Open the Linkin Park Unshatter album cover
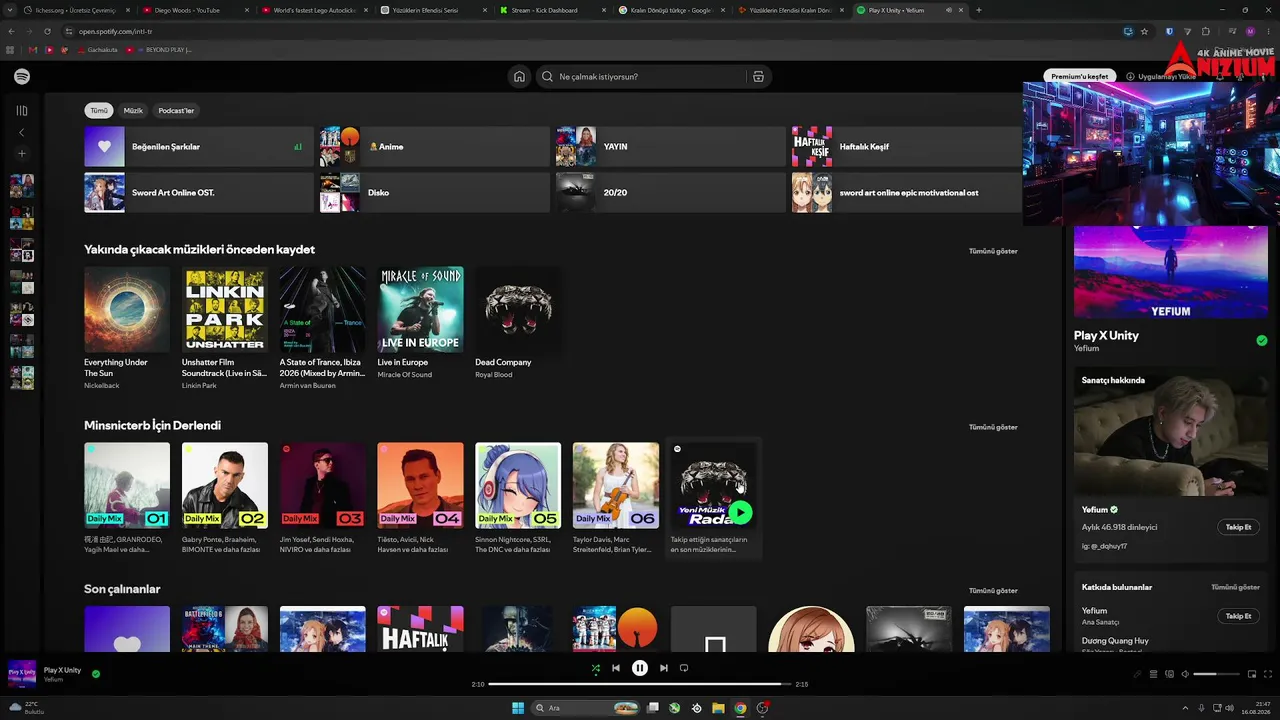The image size is (1280, 720). click(x=225, y=309)
